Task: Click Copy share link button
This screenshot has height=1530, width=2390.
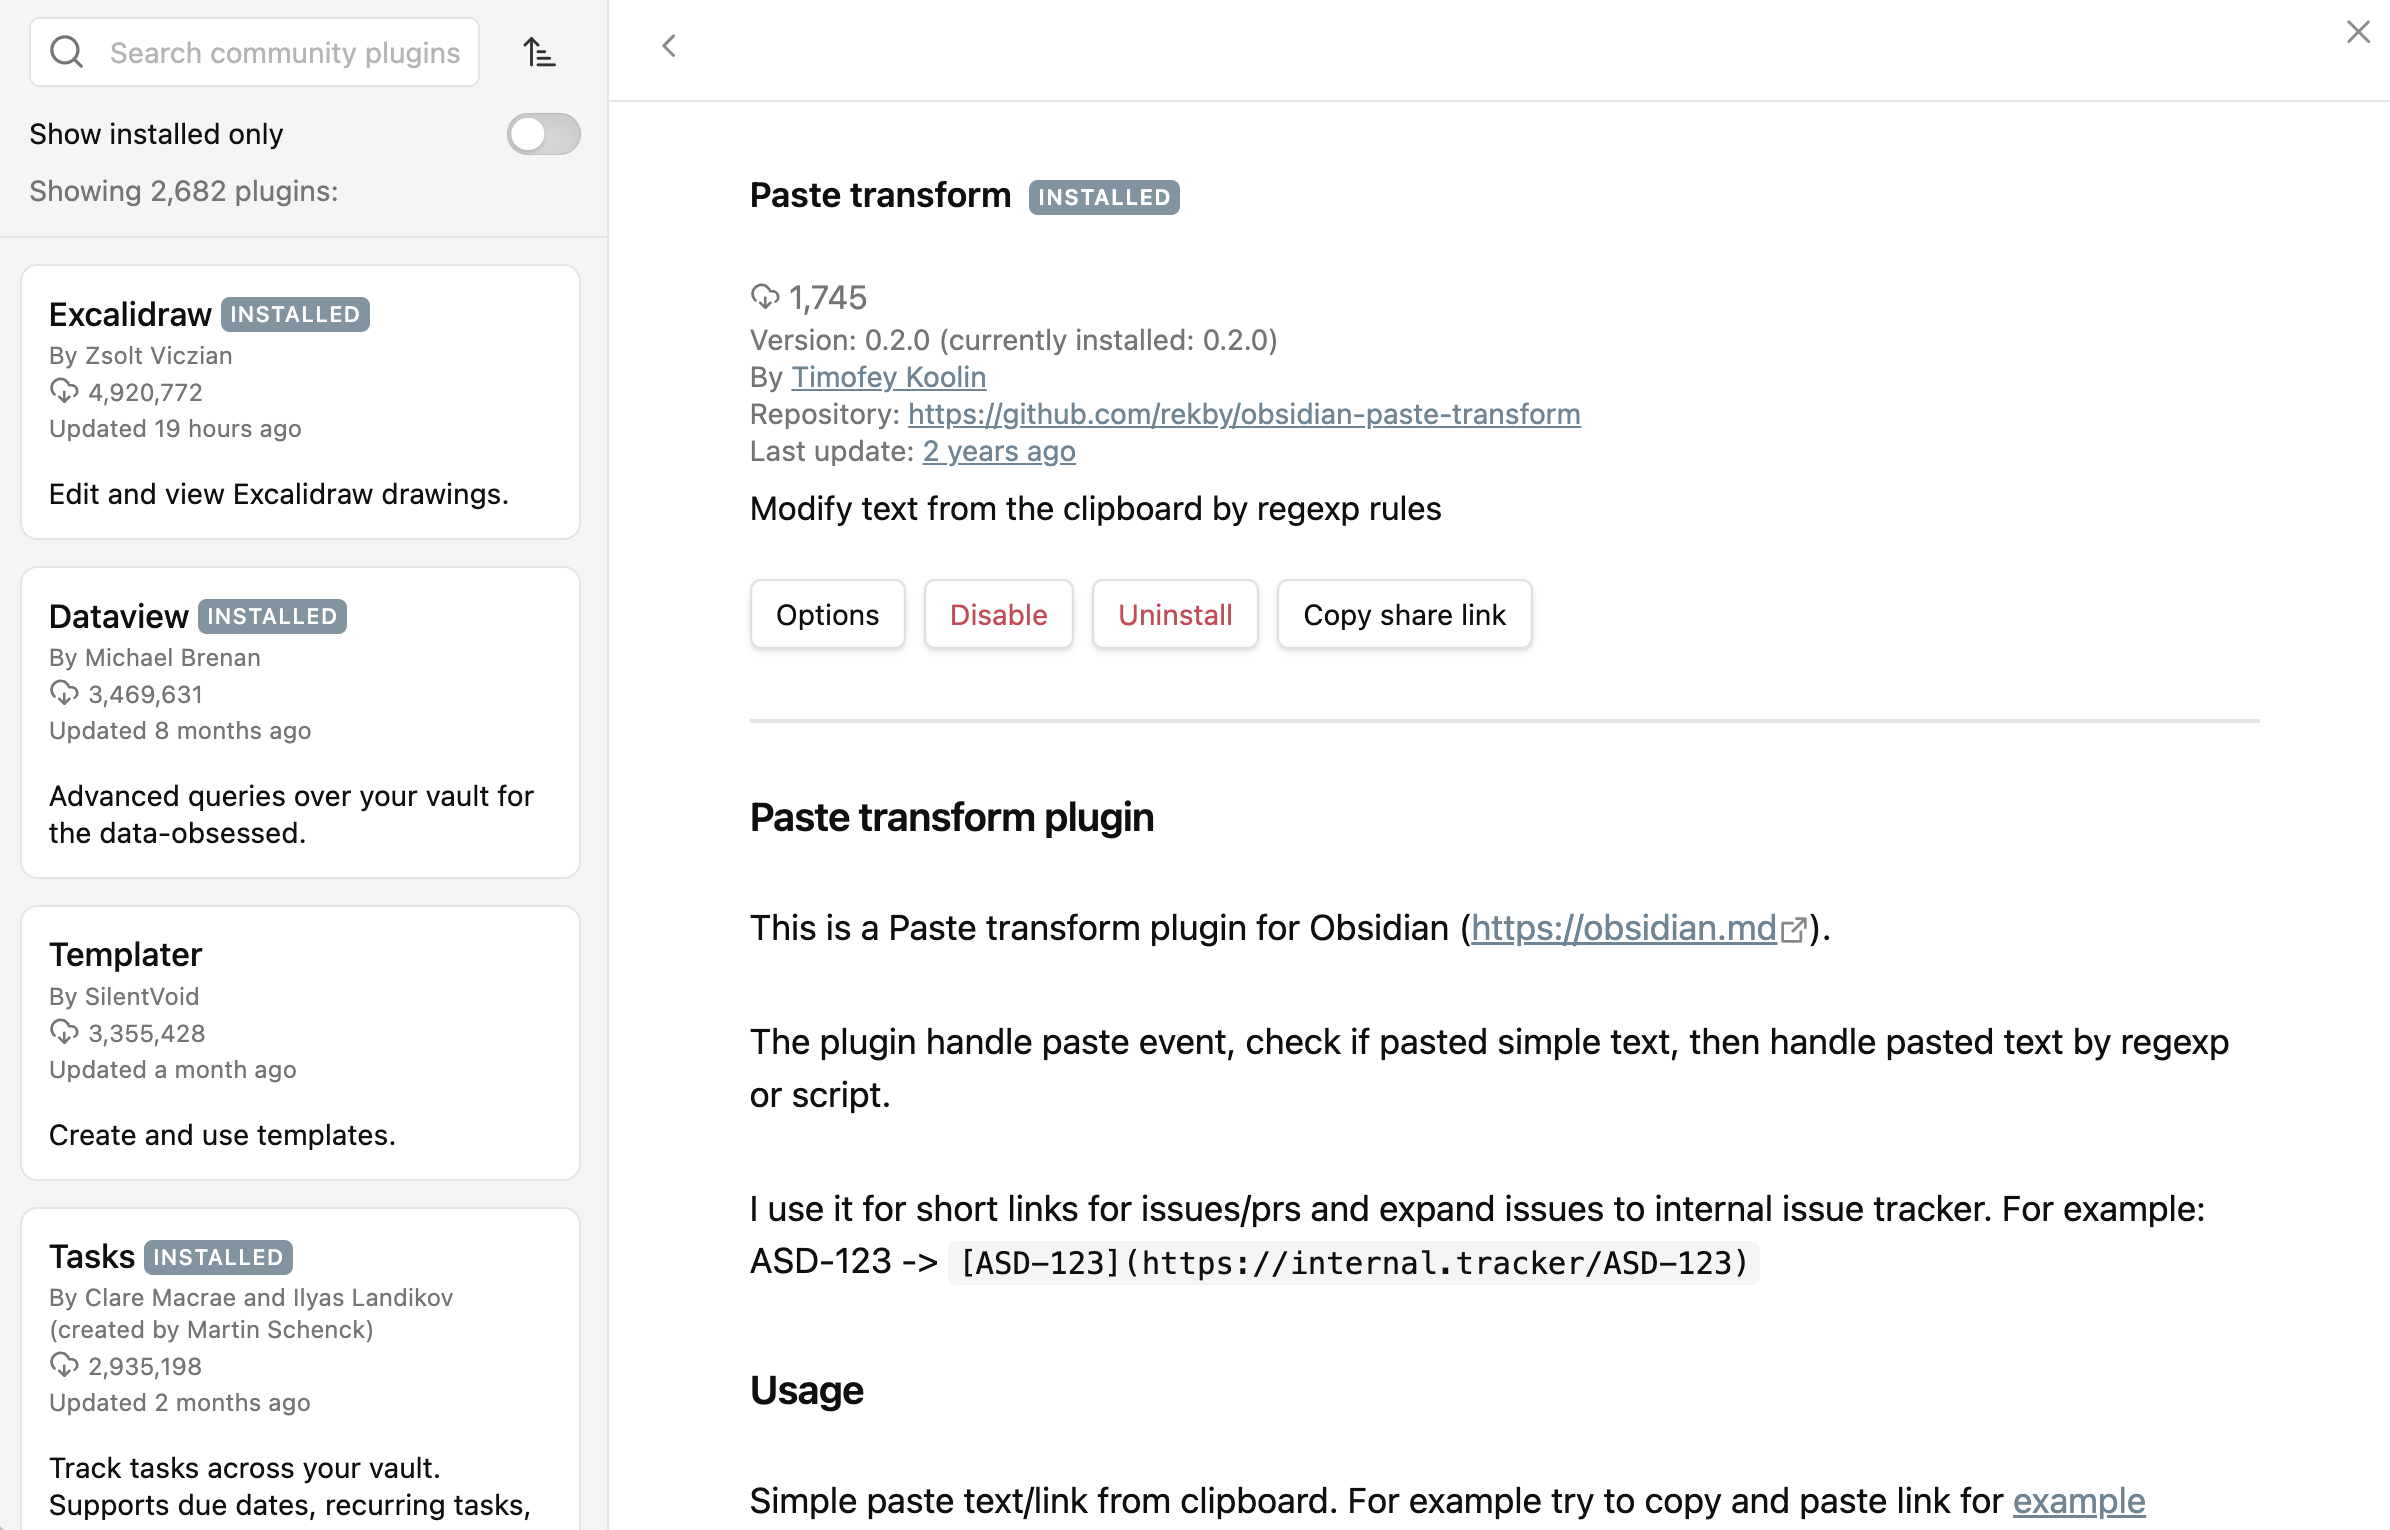Action: tap(1403, 614)
